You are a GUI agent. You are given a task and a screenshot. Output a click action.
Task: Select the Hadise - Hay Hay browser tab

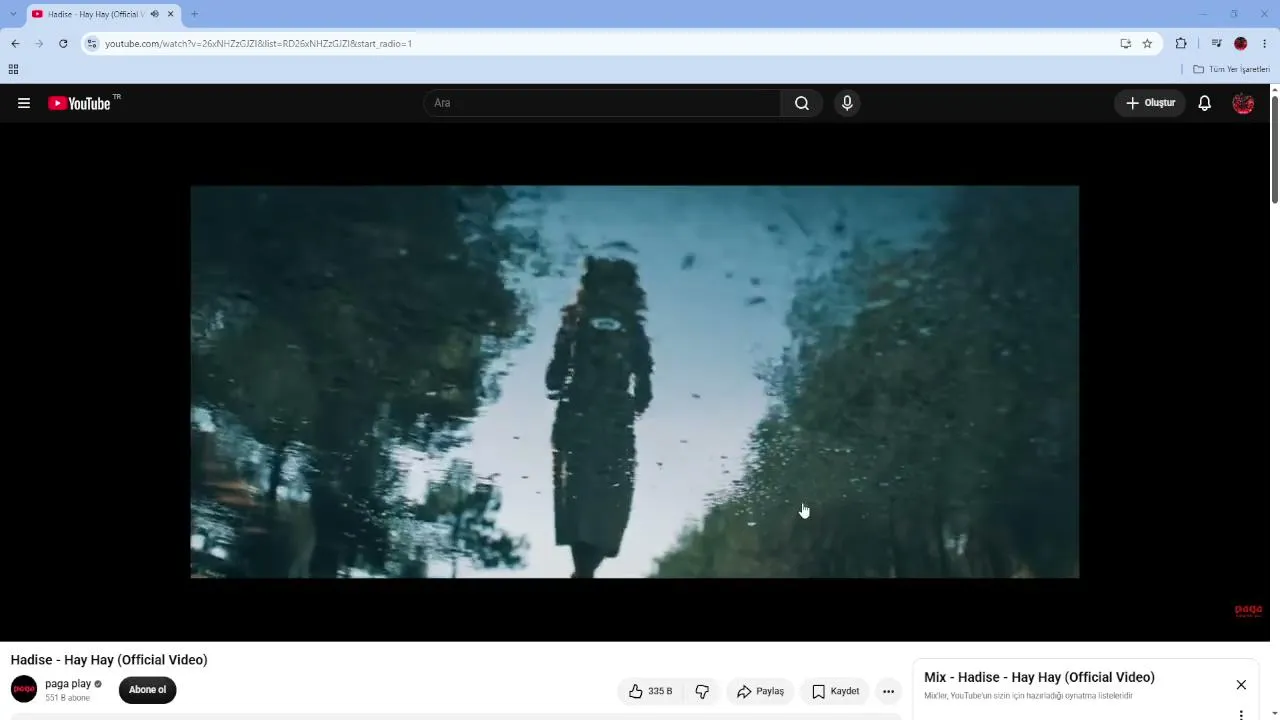coord(104,14)
